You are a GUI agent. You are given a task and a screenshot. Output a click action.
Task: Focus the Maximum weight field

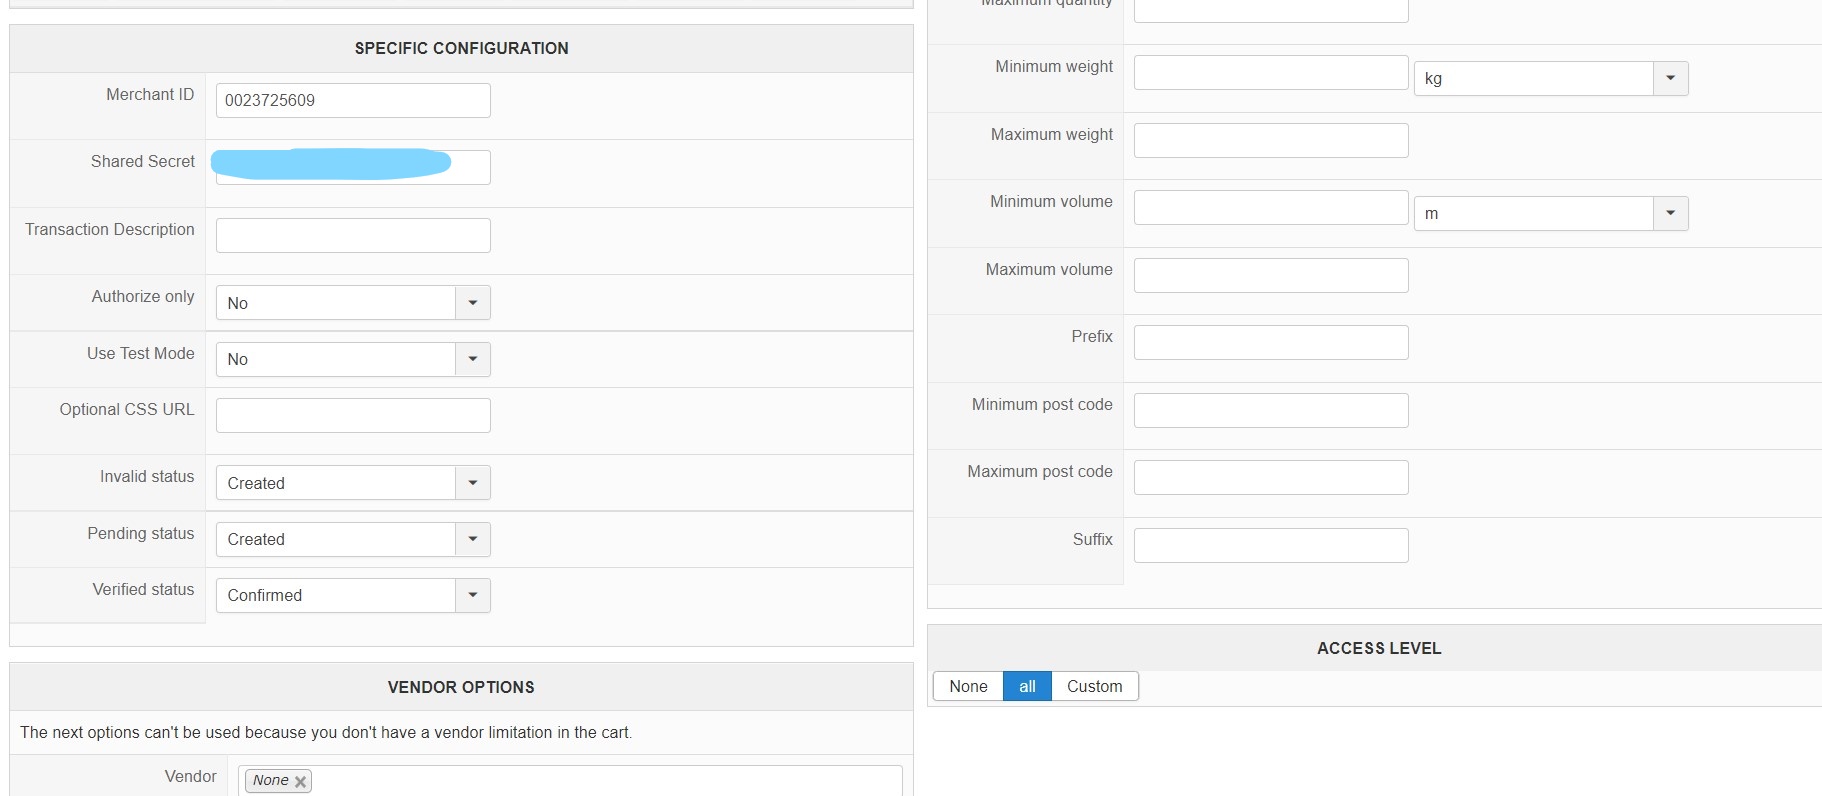(x=1270, y=140)
